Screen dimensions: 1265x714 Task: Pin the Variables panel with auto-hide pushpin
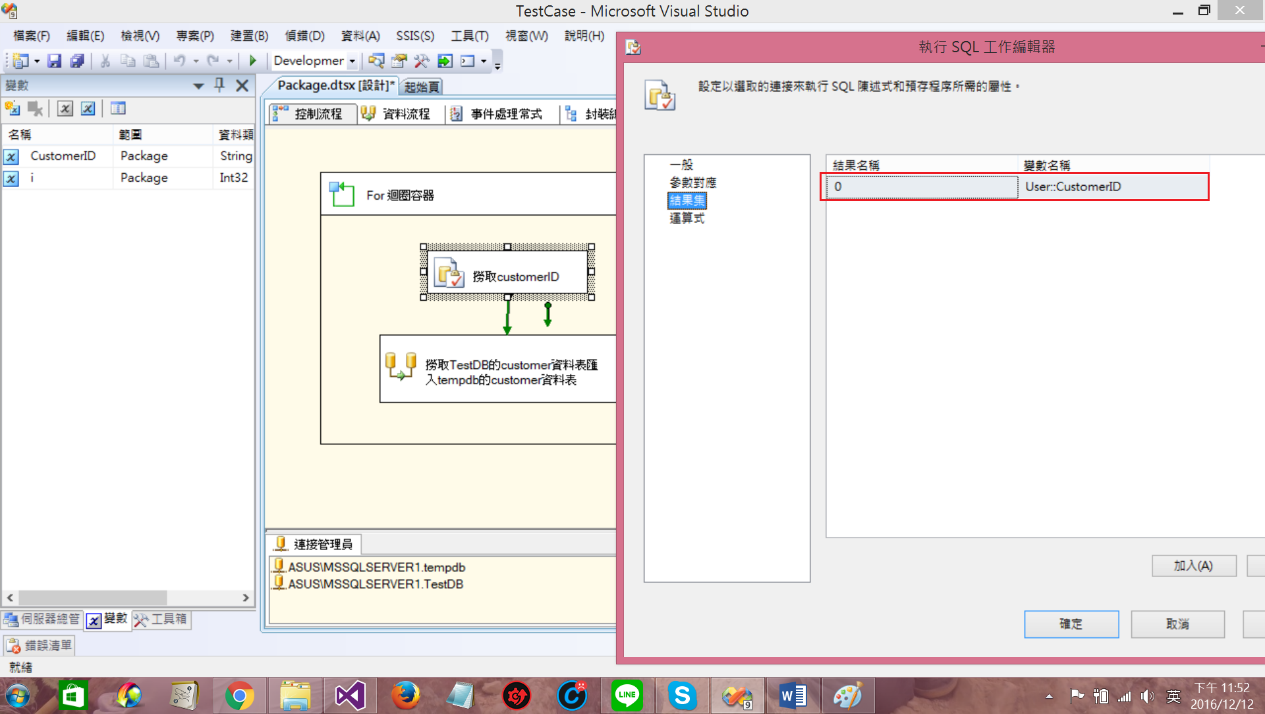click(220, 85)
